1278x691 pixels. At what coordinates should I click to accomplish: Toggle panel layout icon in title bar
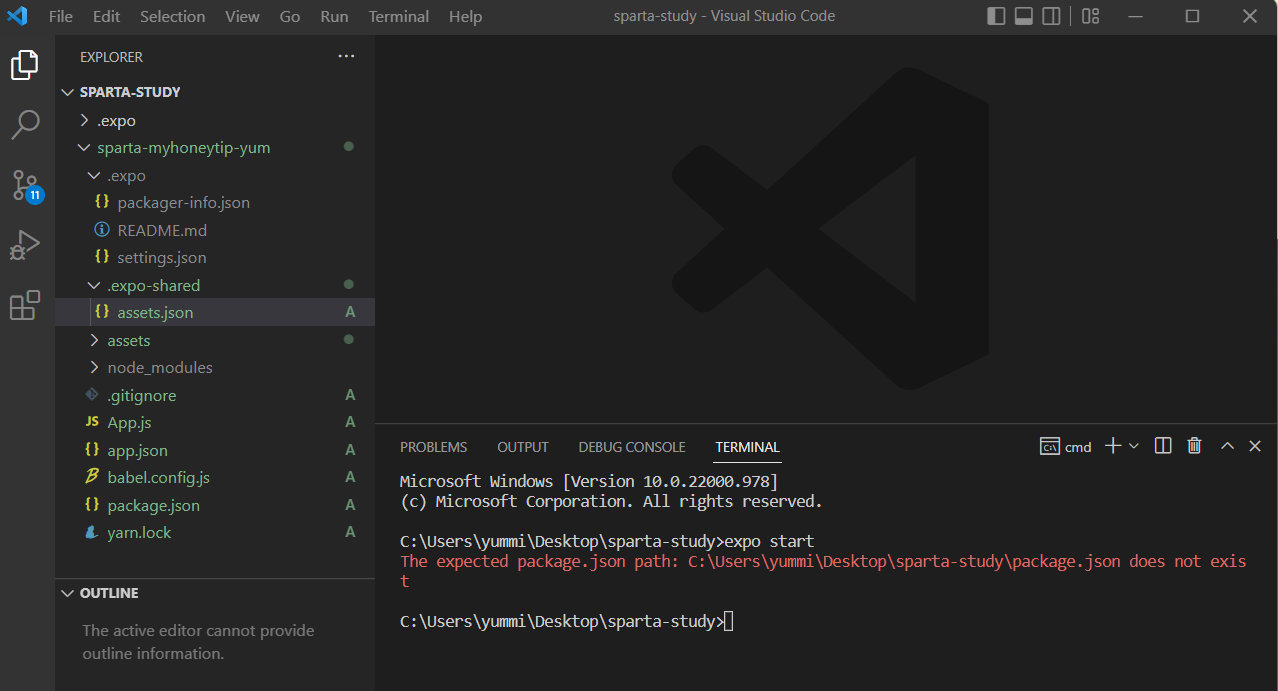tap(1024, 16)
